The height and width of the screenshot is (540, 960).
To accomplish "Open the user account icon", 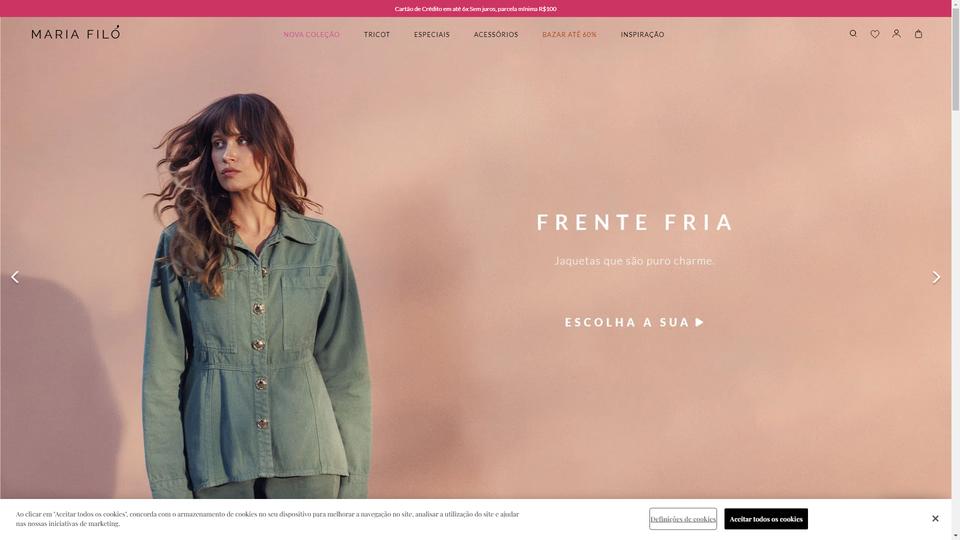I will [x=896, y=34].
